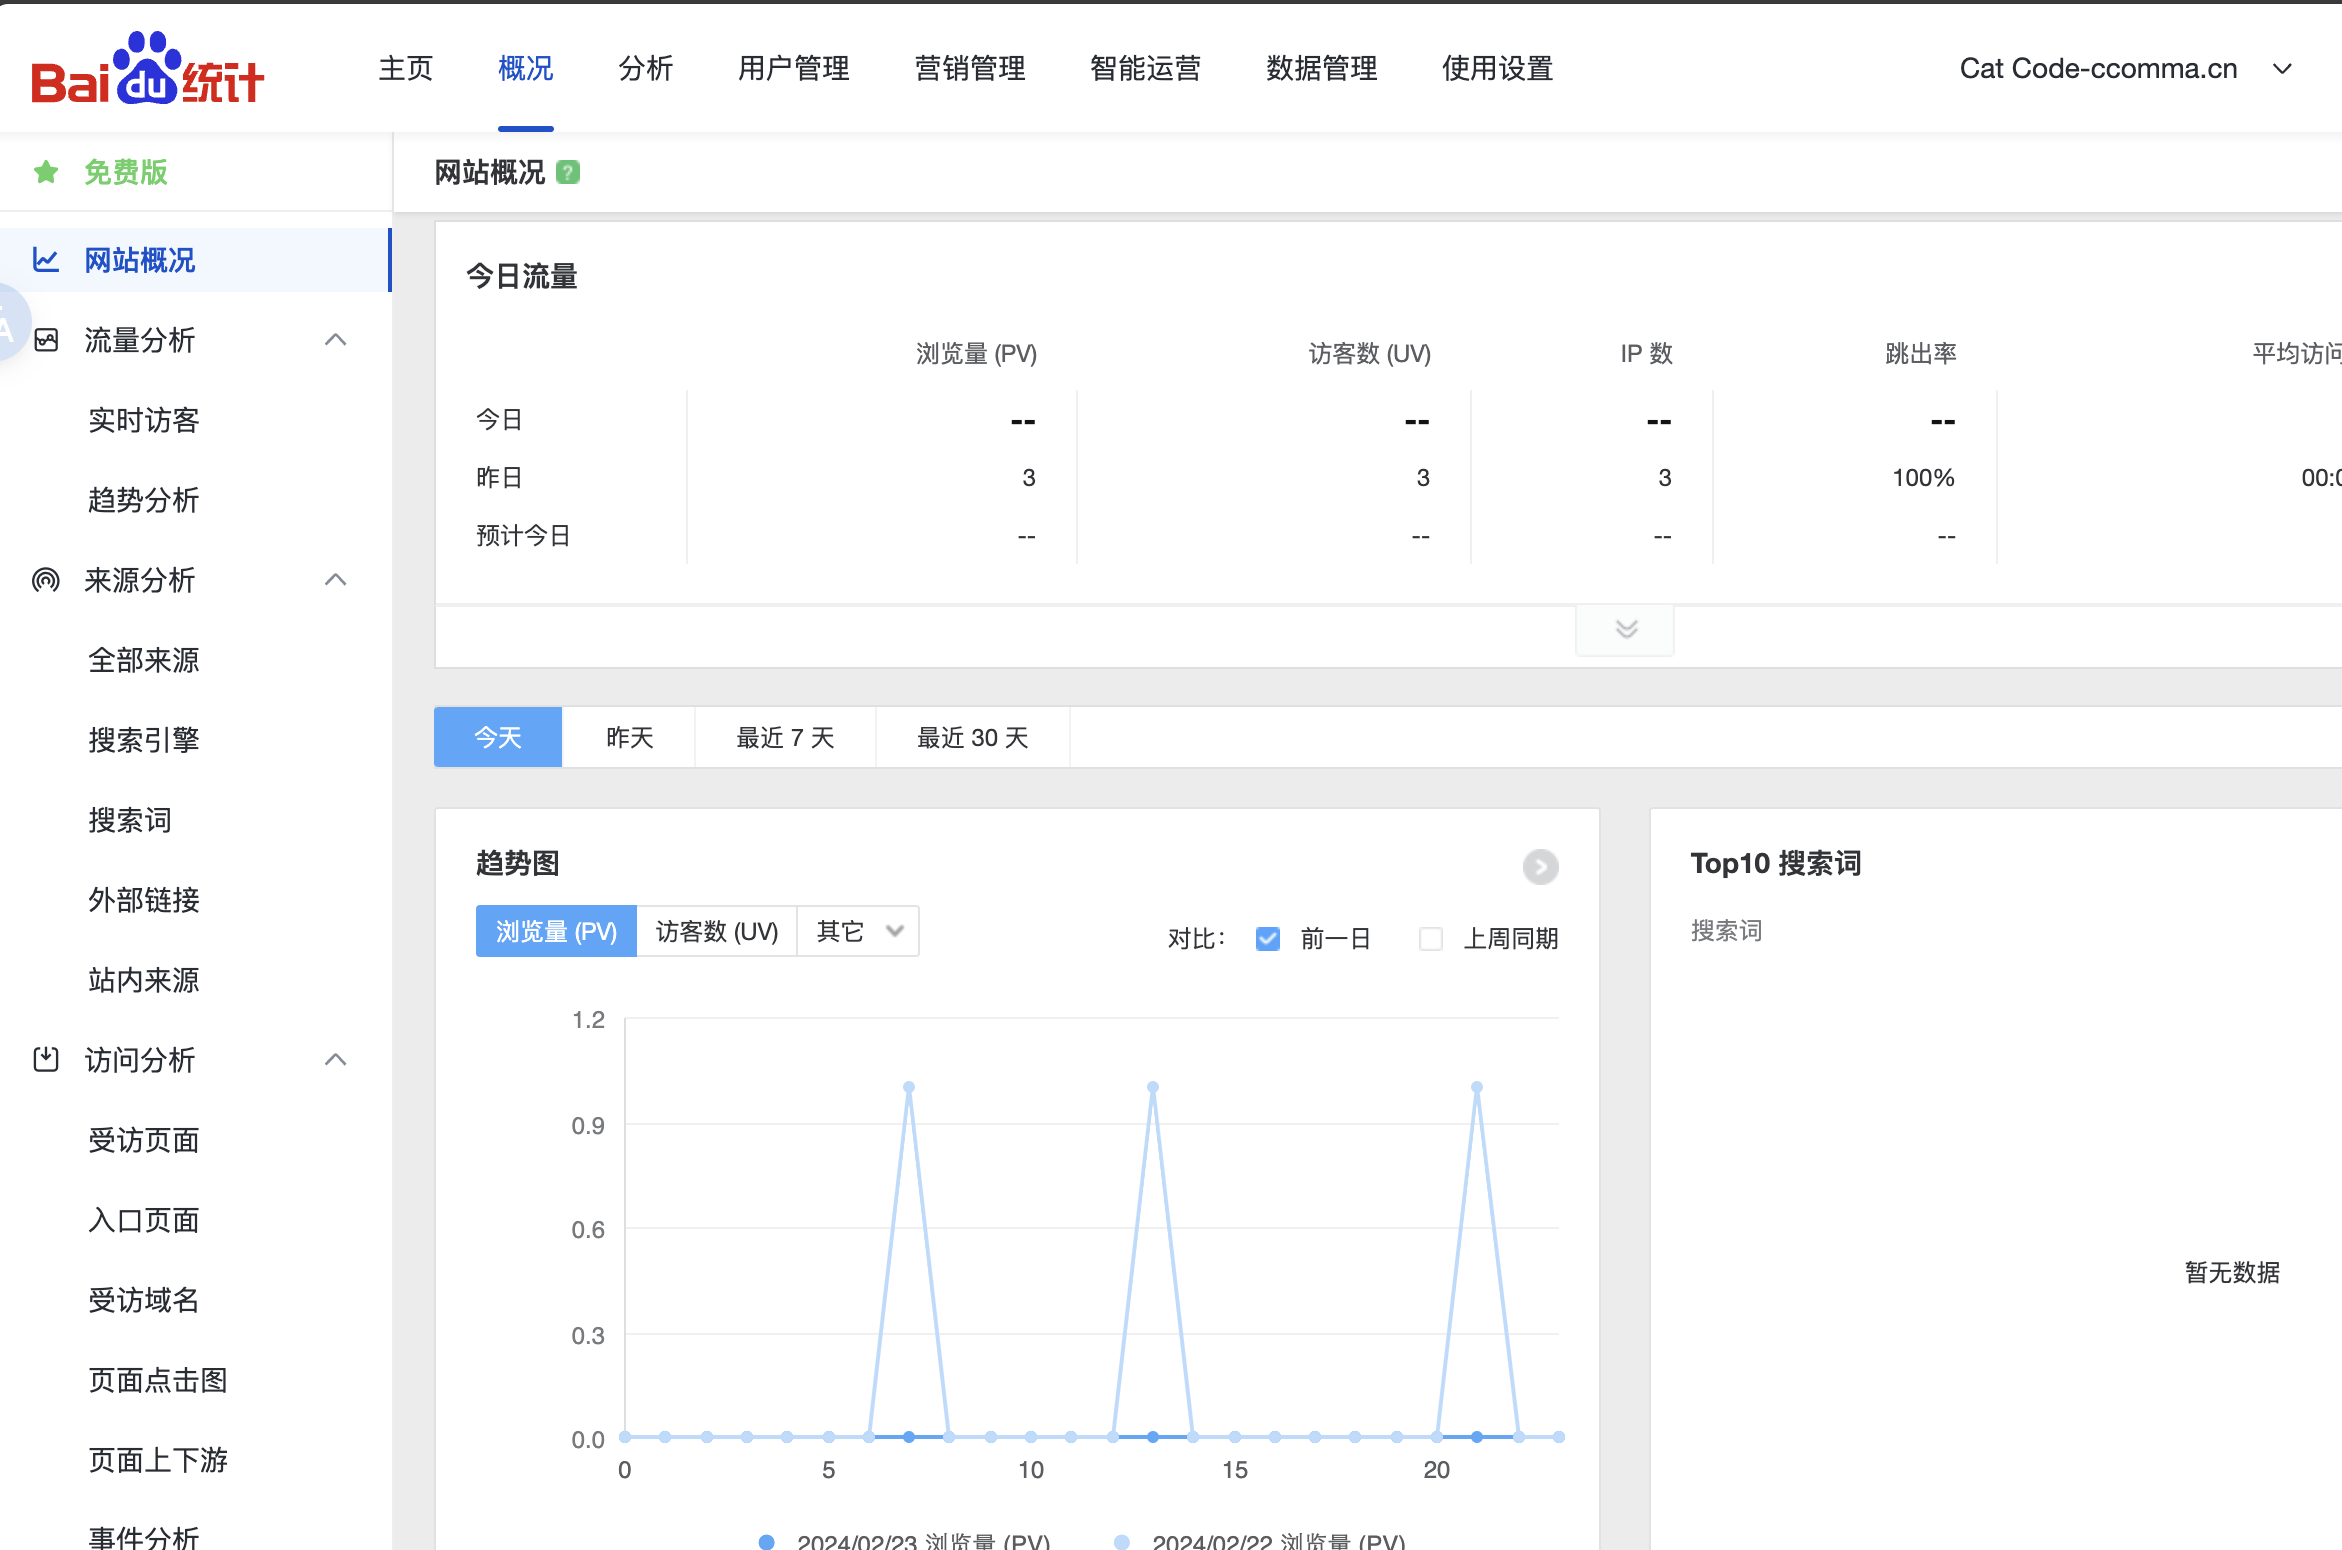
Task: Collapse the 流量分析 sidebar section
Action: [x=336, y=340]
